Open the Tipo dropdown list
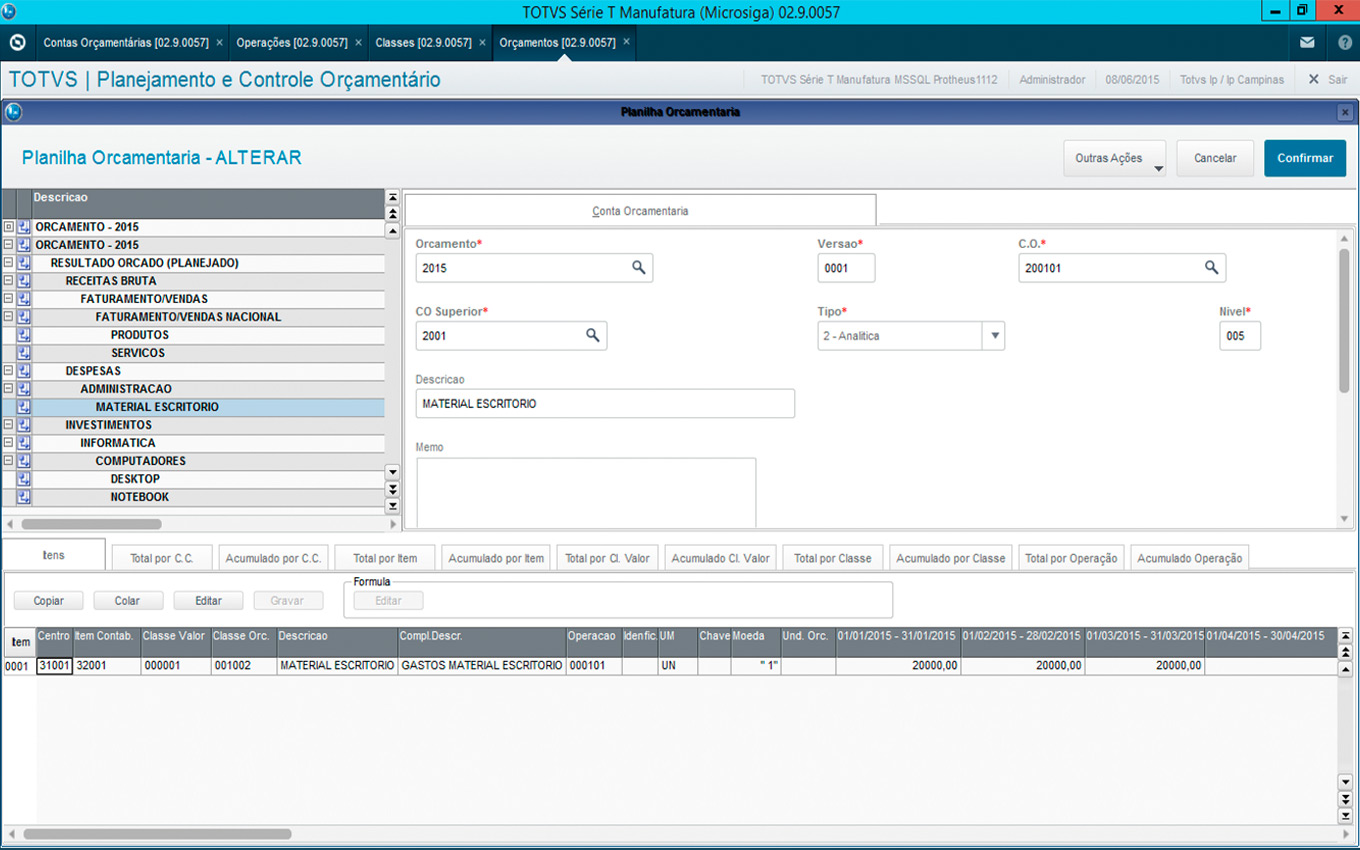The height and width of the screenshot is (850, 1360). pos(994,336)
